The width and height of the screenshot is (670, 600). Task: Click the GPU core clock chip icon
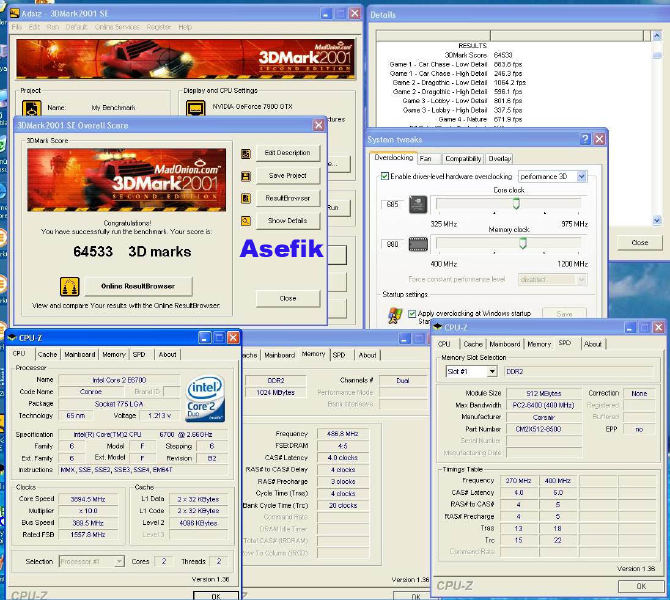pos(418,204)
